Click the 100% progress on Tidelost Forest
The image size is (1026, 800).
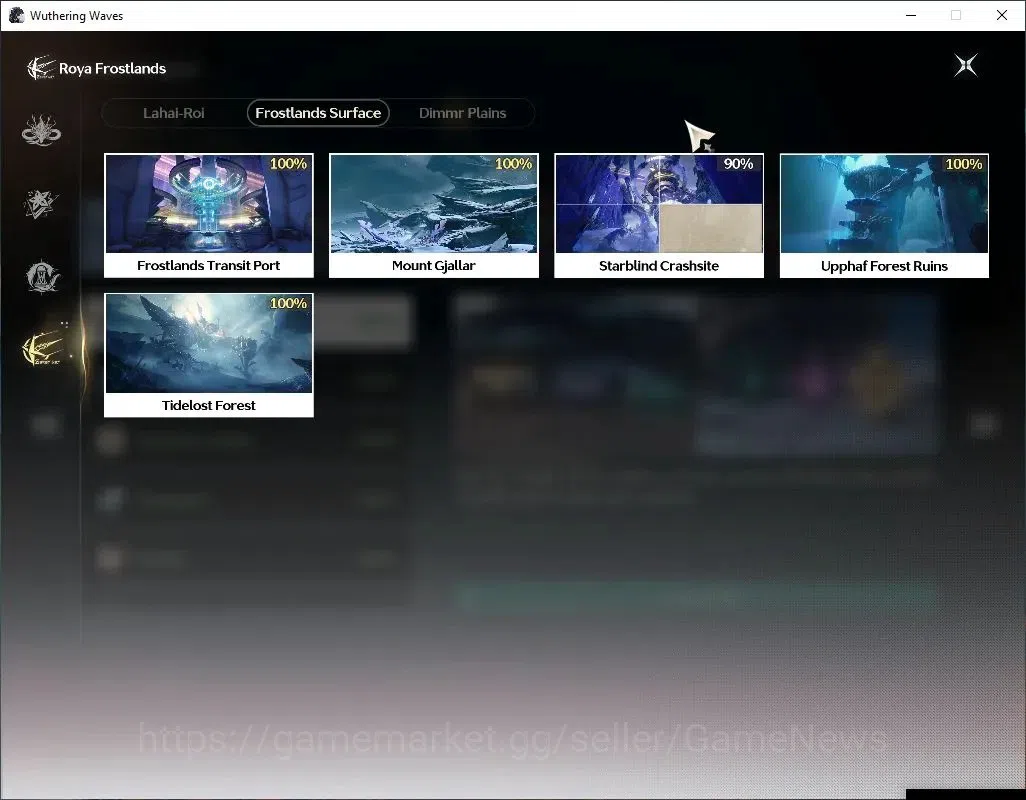coord(289,303)
